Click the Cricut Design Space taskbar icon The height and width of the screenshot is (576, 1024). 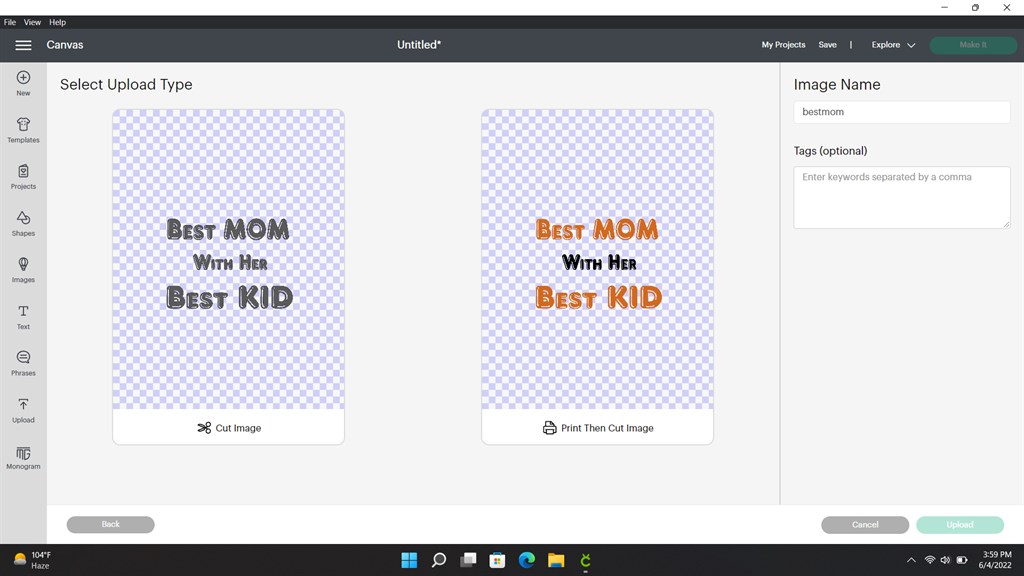pos(586,560)
